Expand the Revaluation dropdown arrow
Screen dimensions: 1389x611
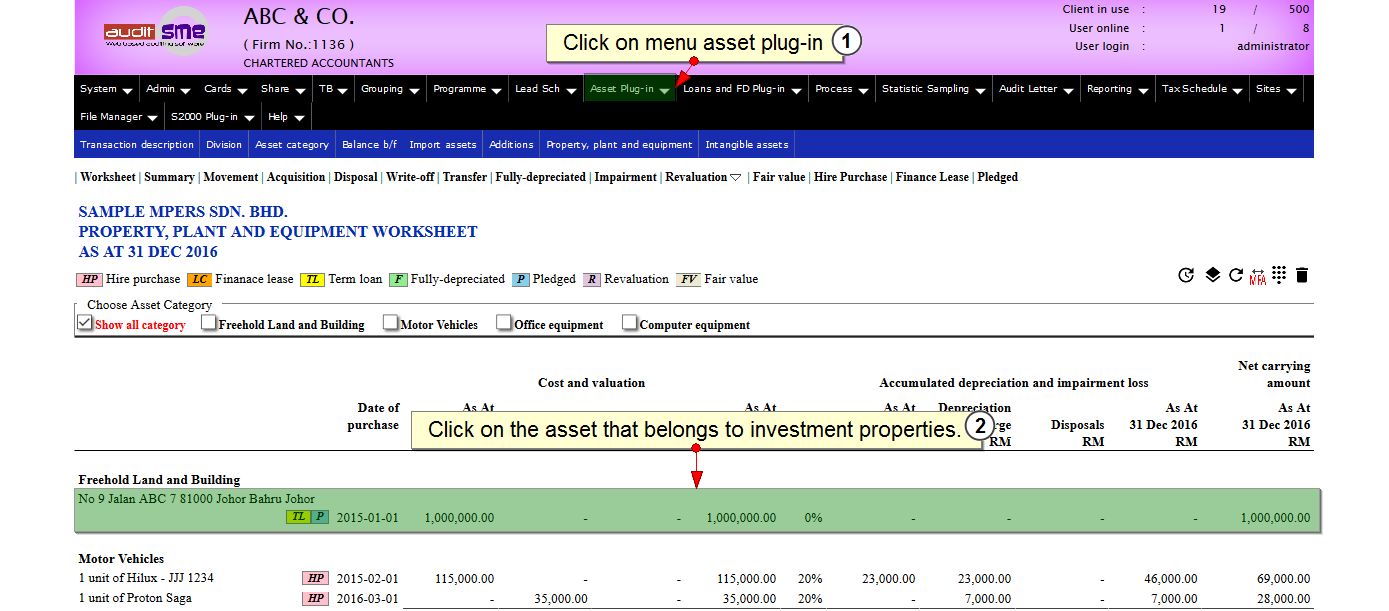coord(735,178)
